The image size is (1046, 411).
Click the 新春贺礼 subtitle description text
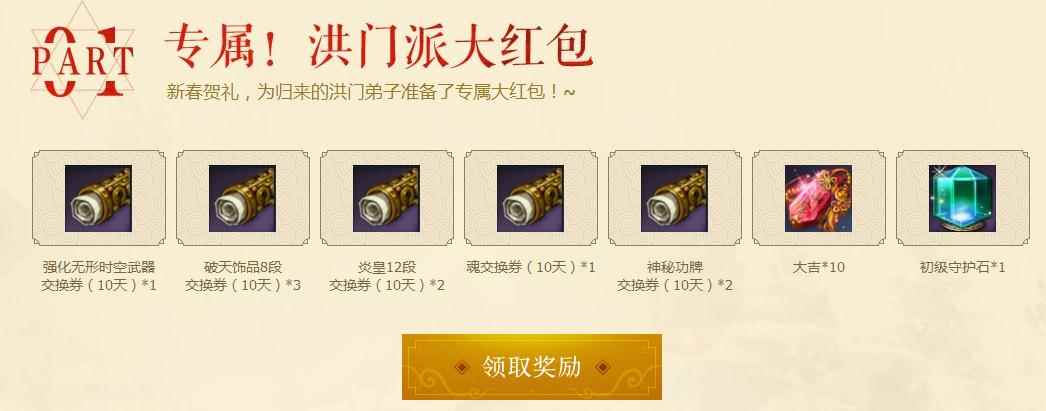click(x=371, y=92)
